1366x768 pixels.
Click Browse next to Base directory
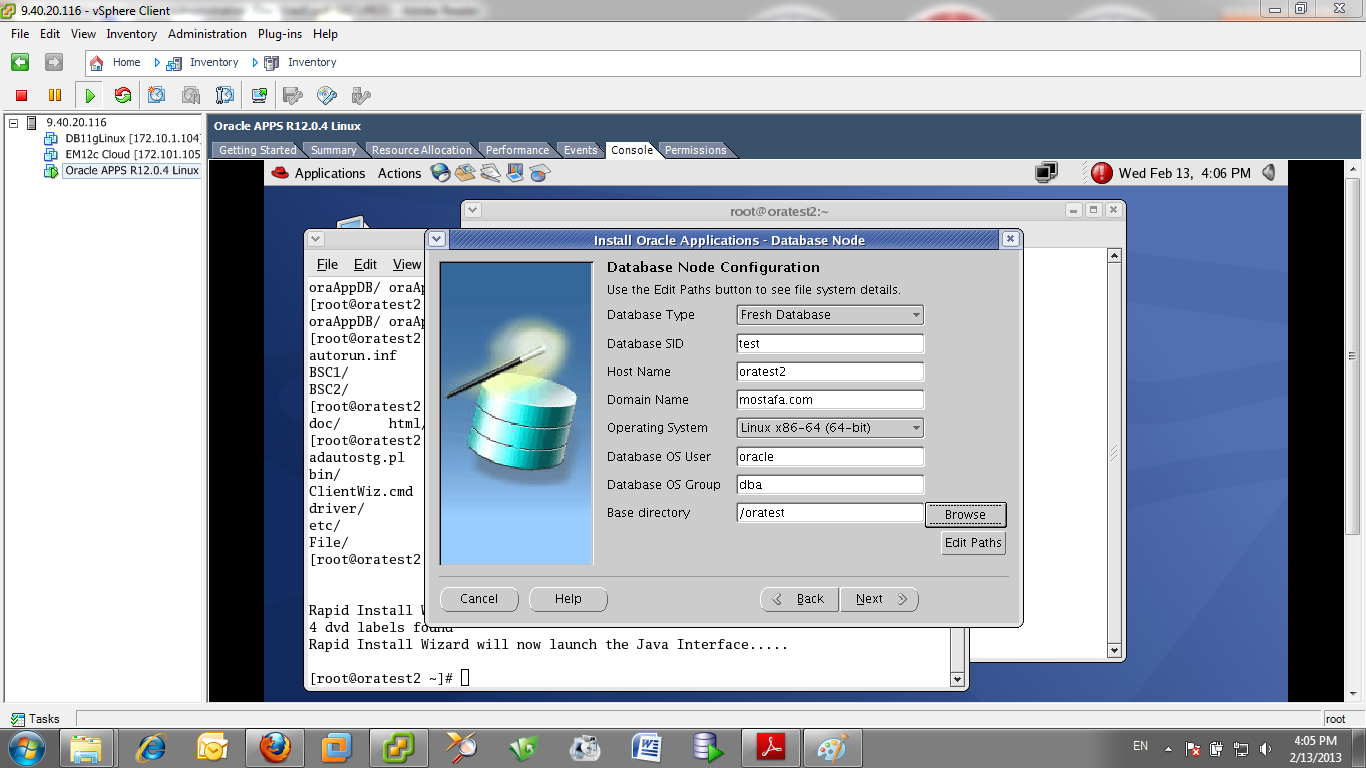tap(965, 515)
